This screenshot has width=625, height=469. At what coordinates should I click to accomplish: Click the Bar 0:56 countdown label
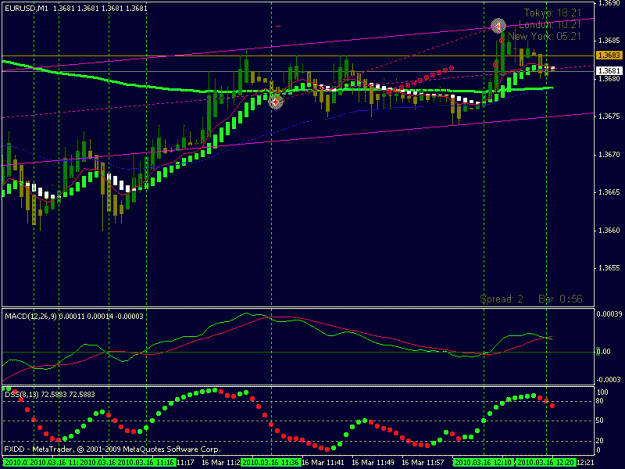(x=560, y=299)
